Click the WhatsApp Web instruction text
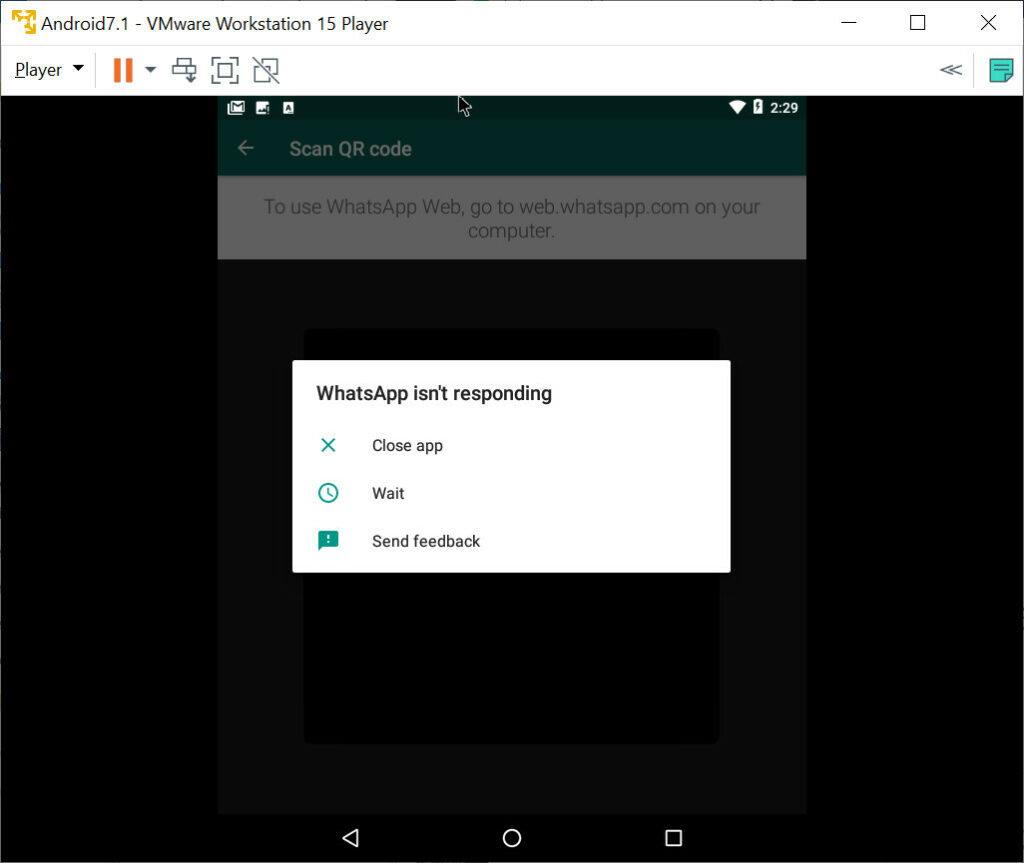The width and height of the screenshot is (1024, 863). coord(511,218)
